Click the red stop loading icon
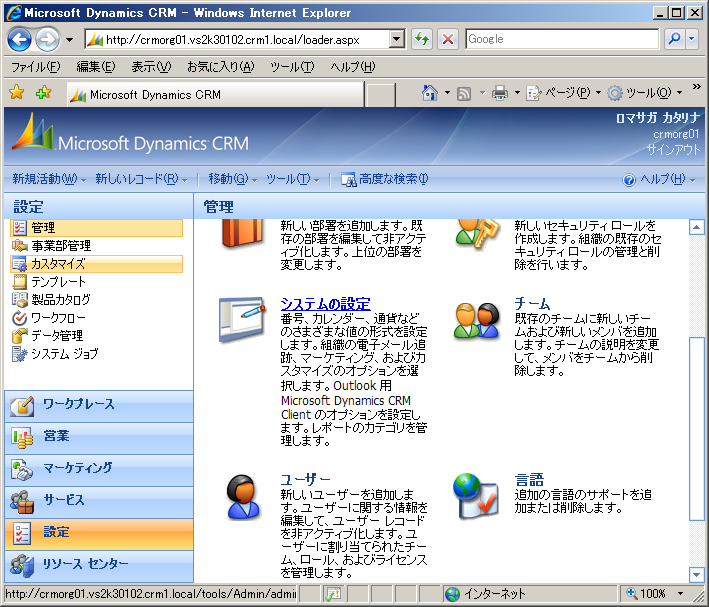This screenshot has height=607, width=709. coord(448,40)
